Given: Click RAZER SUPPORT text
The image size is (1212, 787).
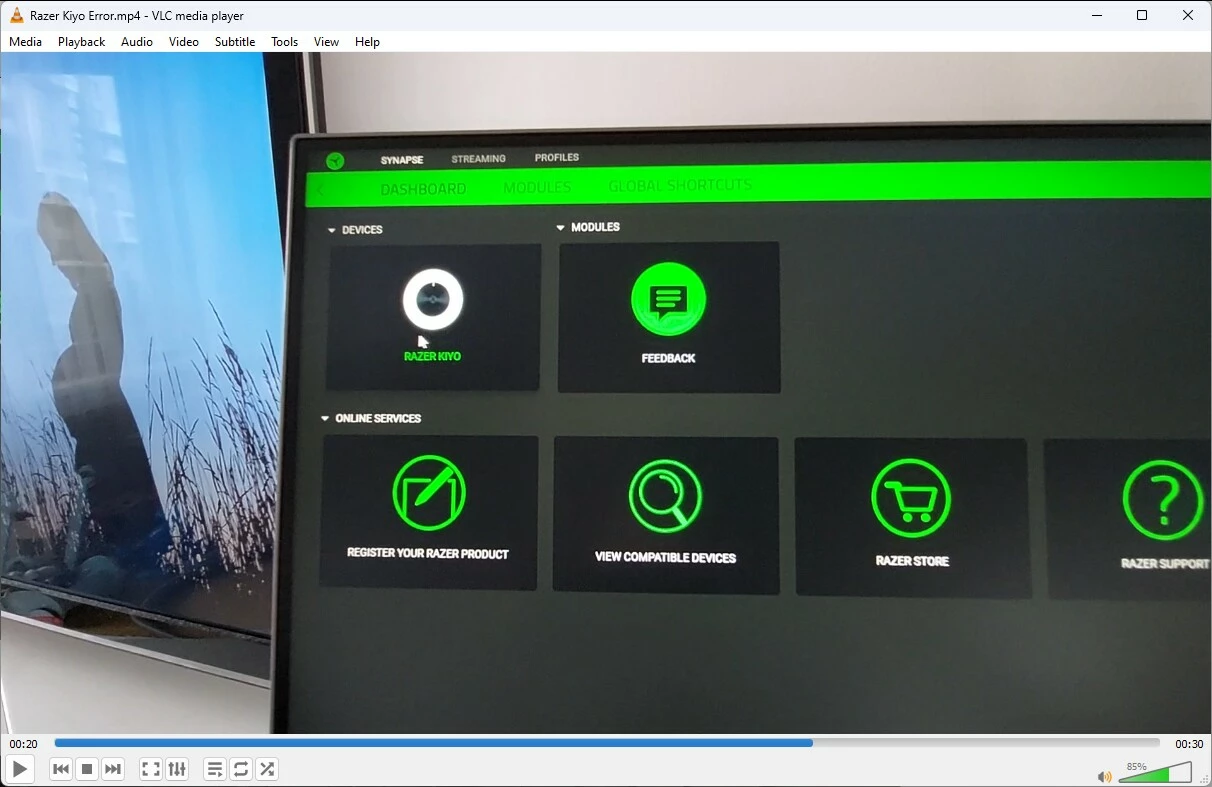Looking at the screenshot, I should click(1165, 564).
